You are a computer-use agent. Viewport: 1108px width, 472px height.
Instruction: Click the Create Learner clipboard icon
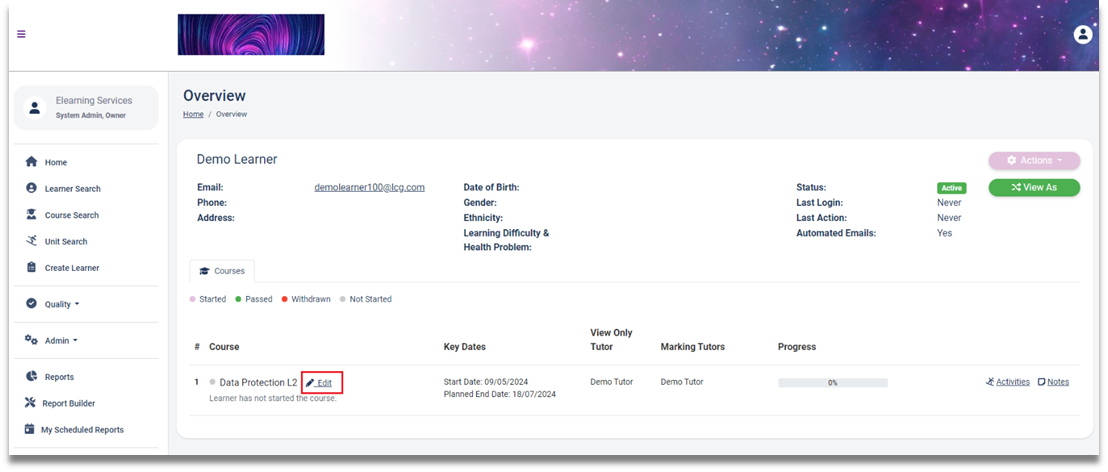[31, 267]
